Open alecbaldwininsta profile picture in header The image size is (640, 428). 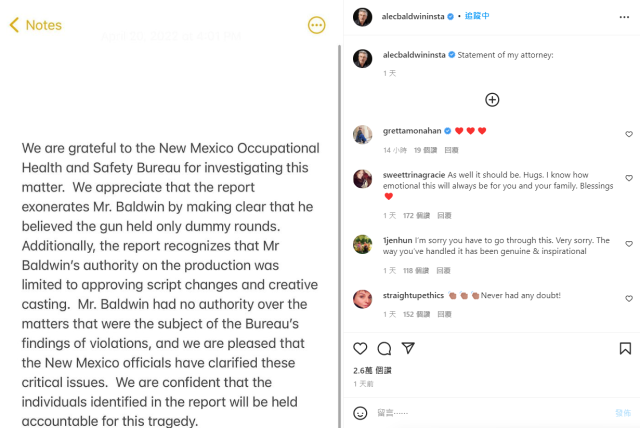362,17
